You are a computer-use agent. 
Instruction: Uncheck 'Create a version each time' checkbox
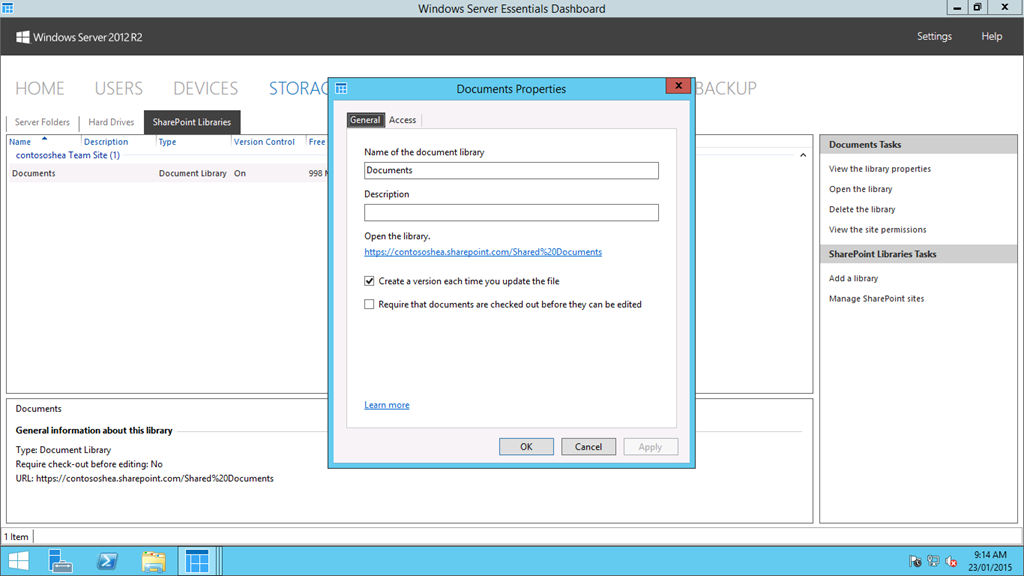pyautogui.click(x=370, y=282)
